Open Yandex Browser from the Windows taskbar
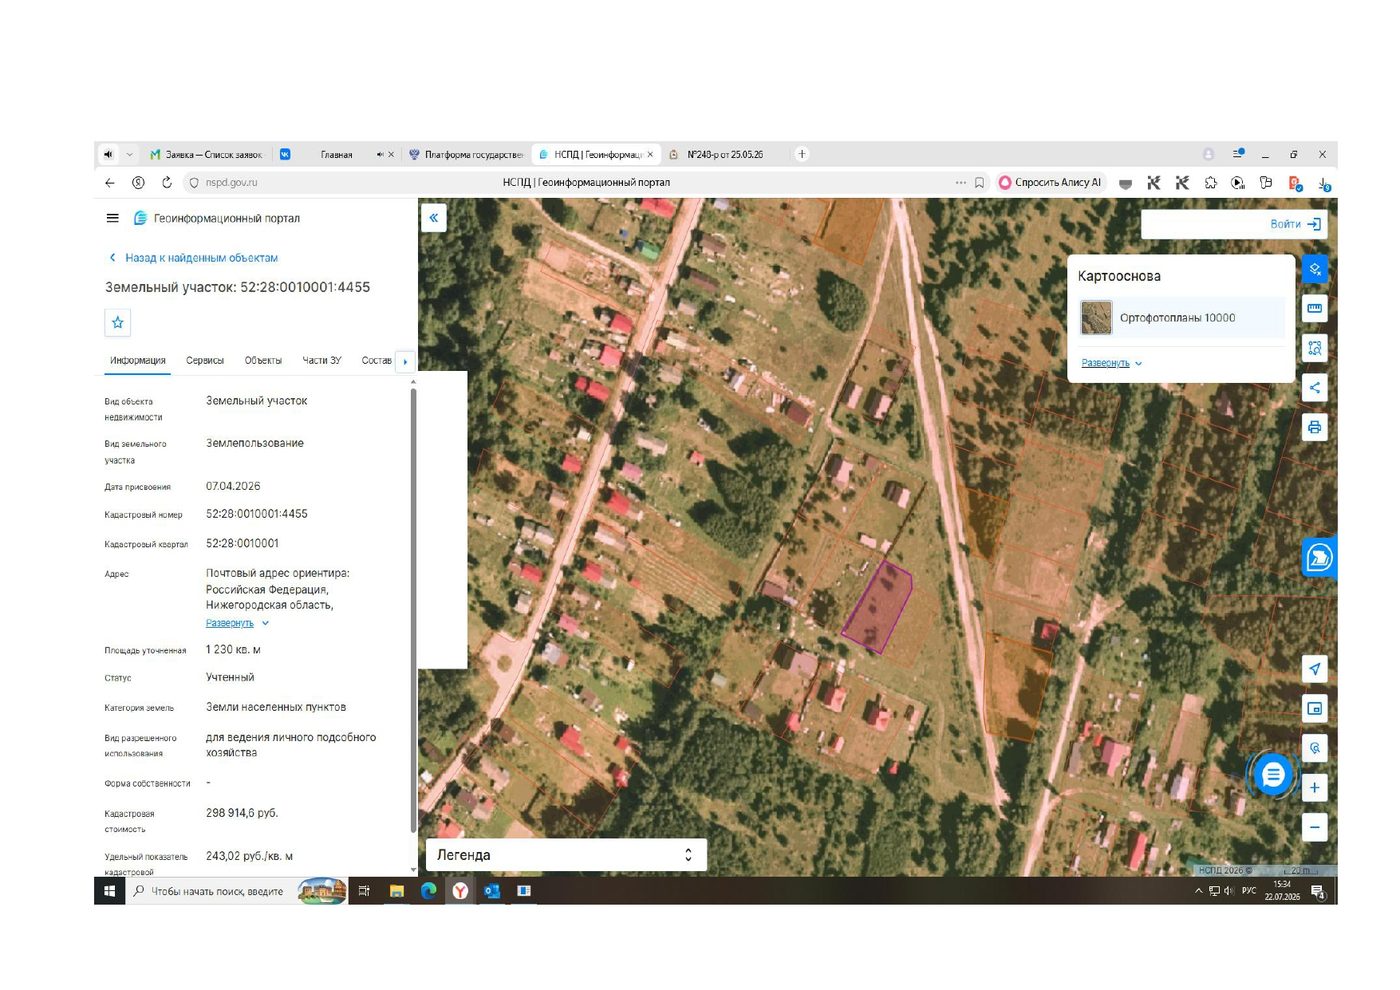 460,891
